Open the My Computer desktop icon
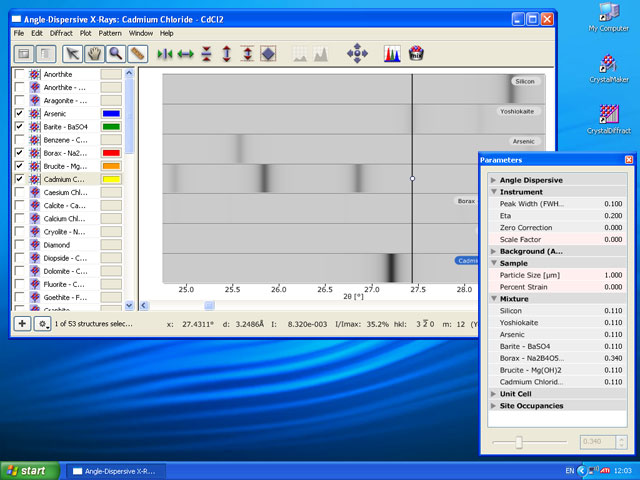The height and width of the screenshot is (480, 640). (x=609, y=18)
